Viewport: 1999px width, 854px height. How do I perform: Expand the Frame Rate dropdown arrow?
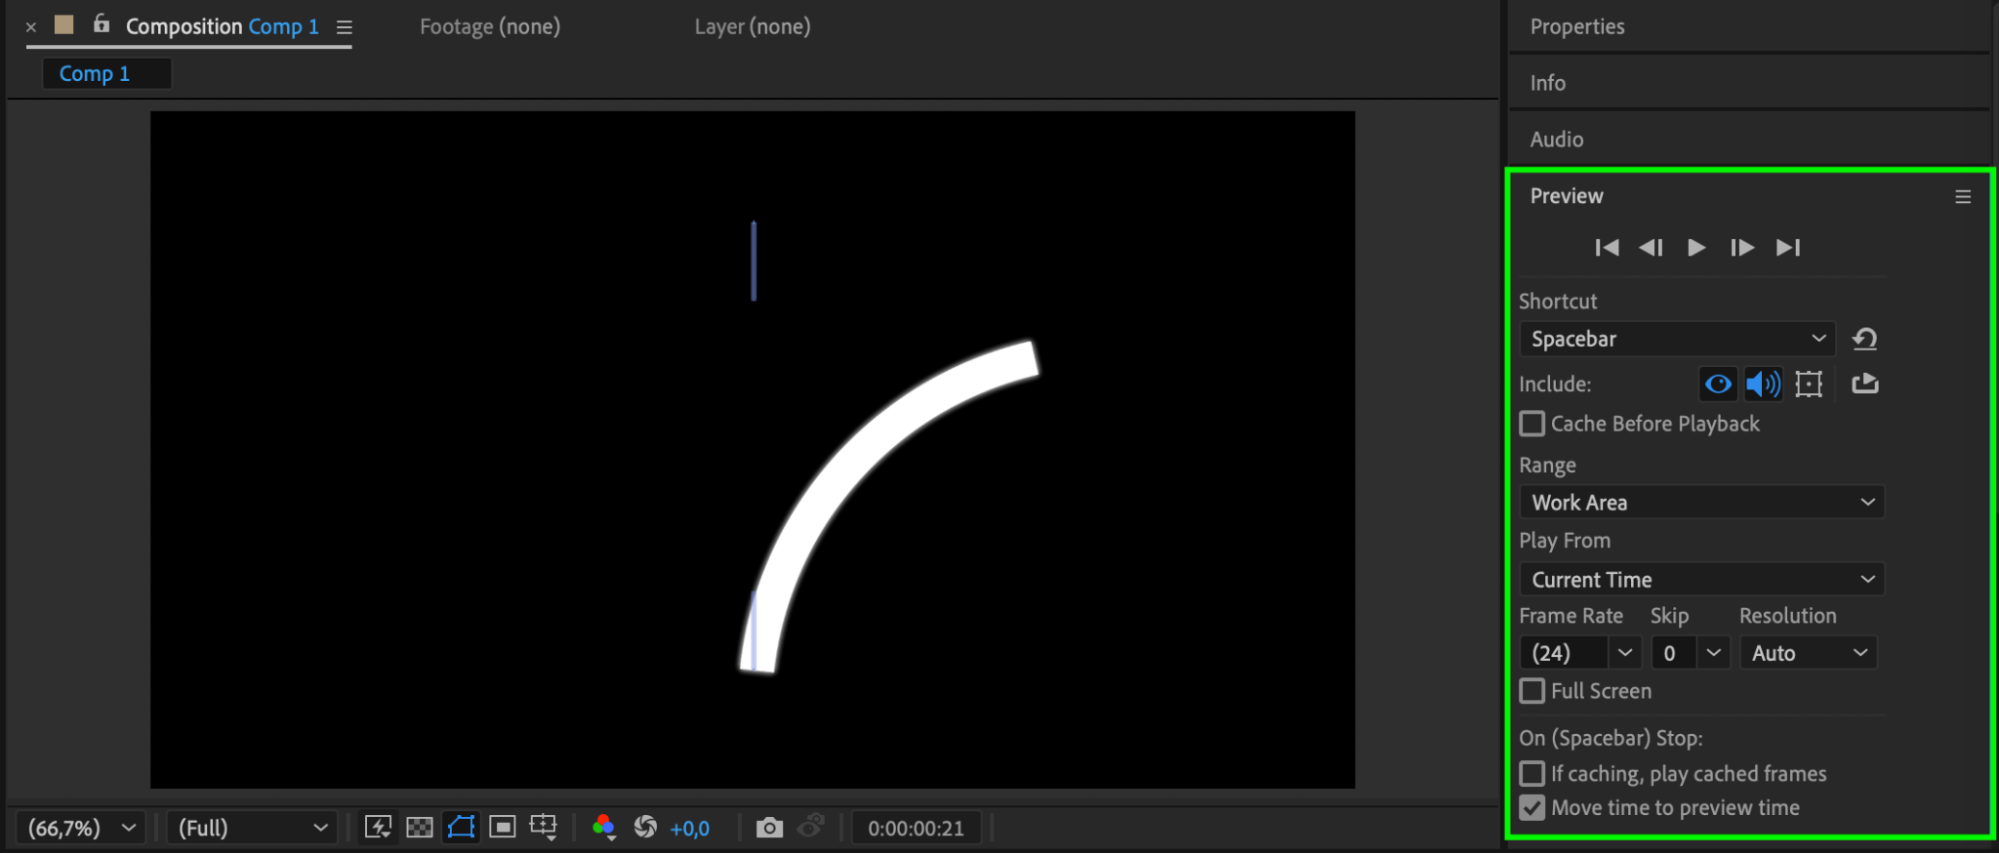pos(1625,653)
